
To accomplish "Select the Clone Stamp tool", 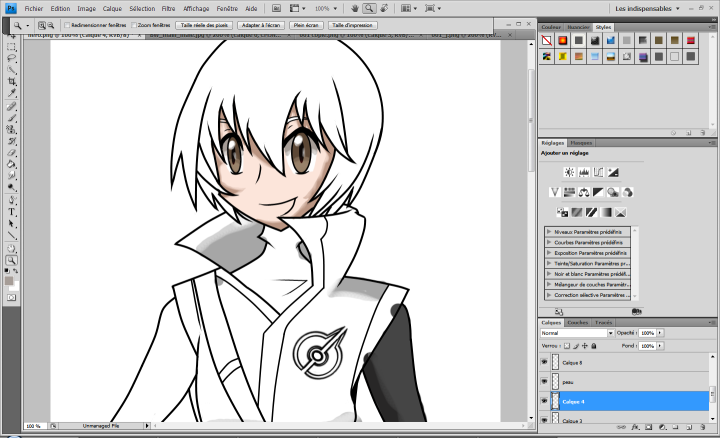I will pos(11,129).
